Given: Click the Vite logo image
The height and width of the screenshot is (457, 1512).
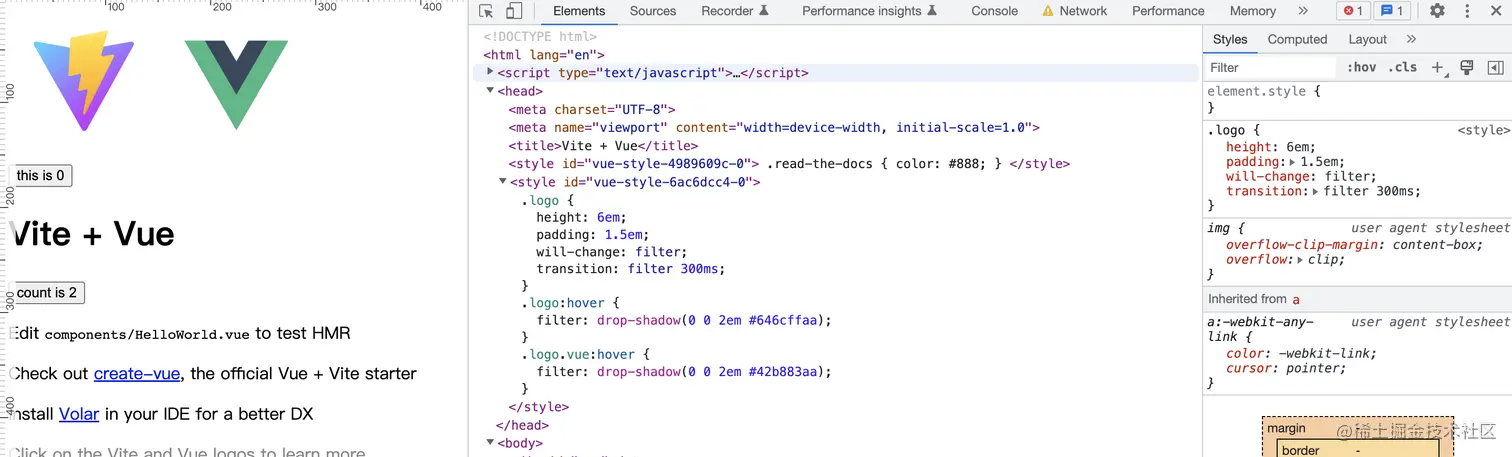Looking at the screenshot, I should coord(83,80).
